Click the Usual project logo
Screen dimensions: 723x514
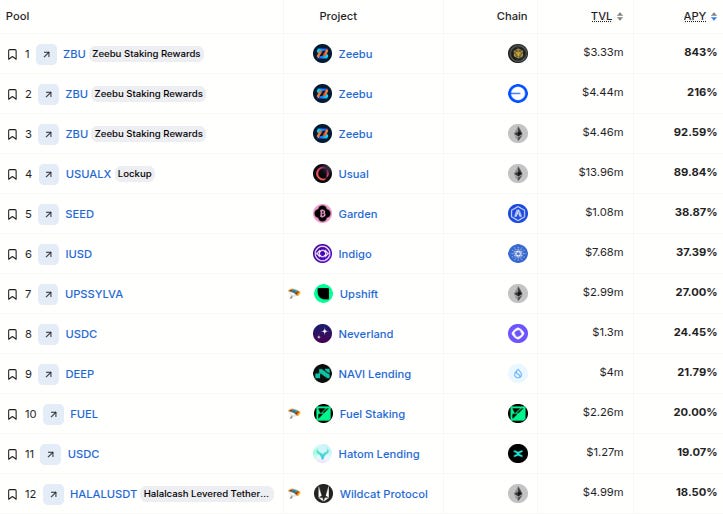(x=322, y=174)
